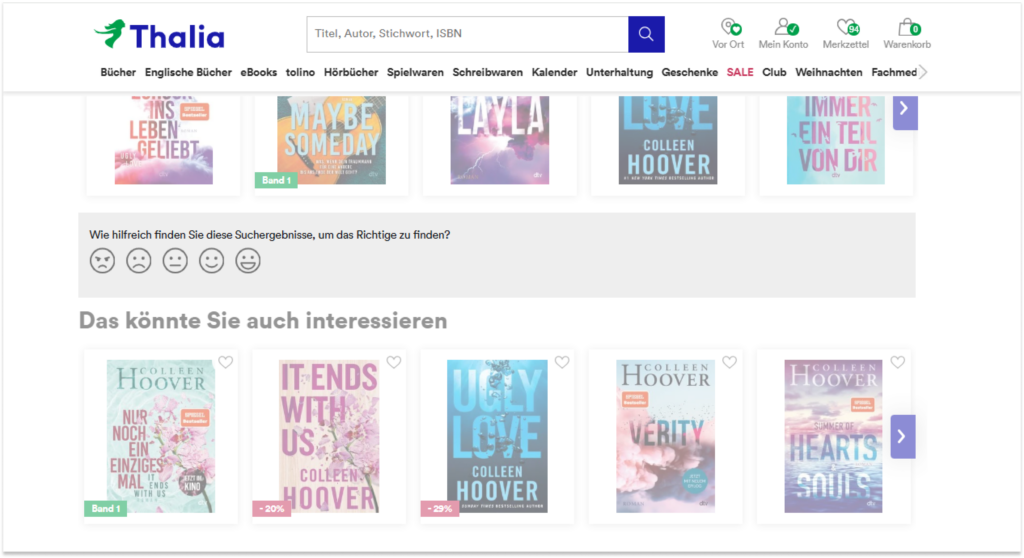Screen dimensions: 1024x558
Task: Open the Vor Ort store locator icon
Action: pos(728,34)
